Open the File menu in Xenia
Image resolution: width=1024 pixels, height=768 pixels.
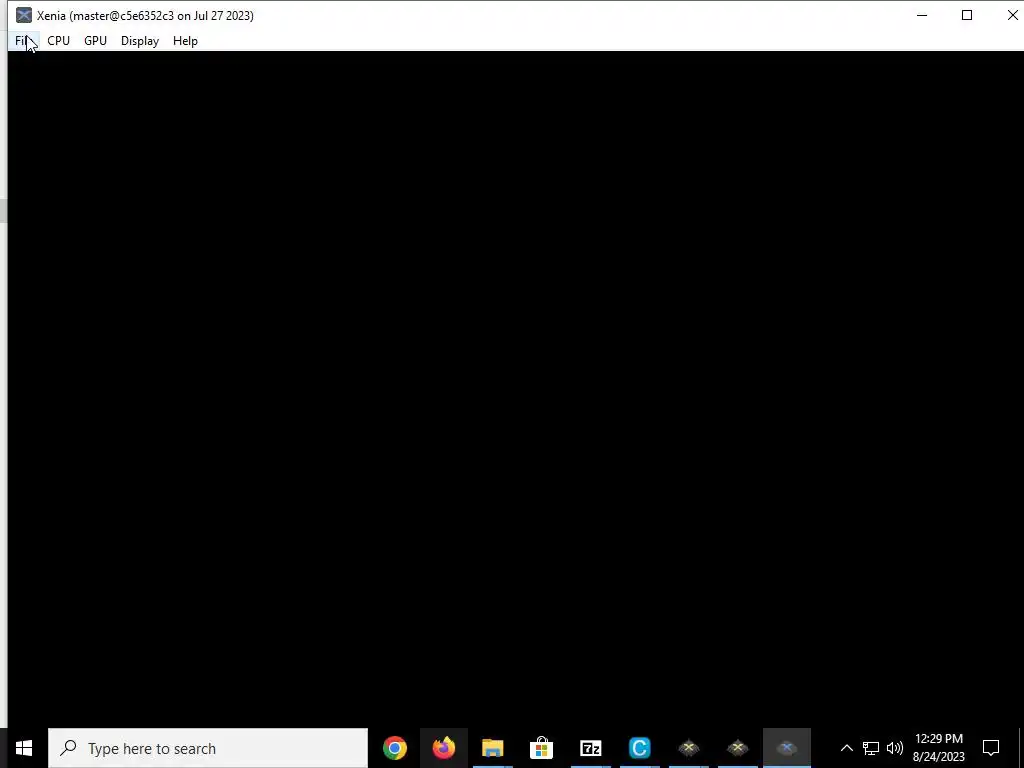(x=24, y=40)
